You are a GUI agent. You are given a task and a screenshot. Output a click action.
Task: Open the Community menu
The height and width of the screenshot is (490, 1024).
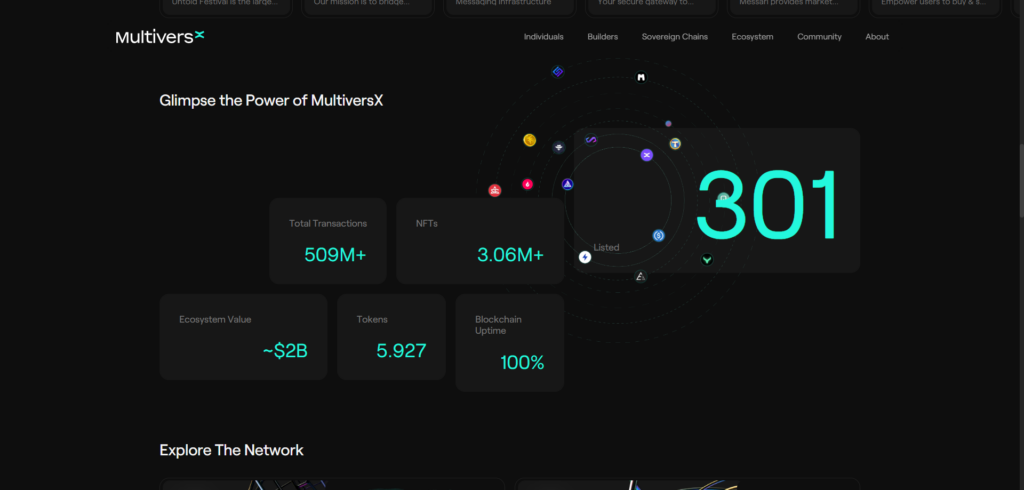(x=820, y=37)
